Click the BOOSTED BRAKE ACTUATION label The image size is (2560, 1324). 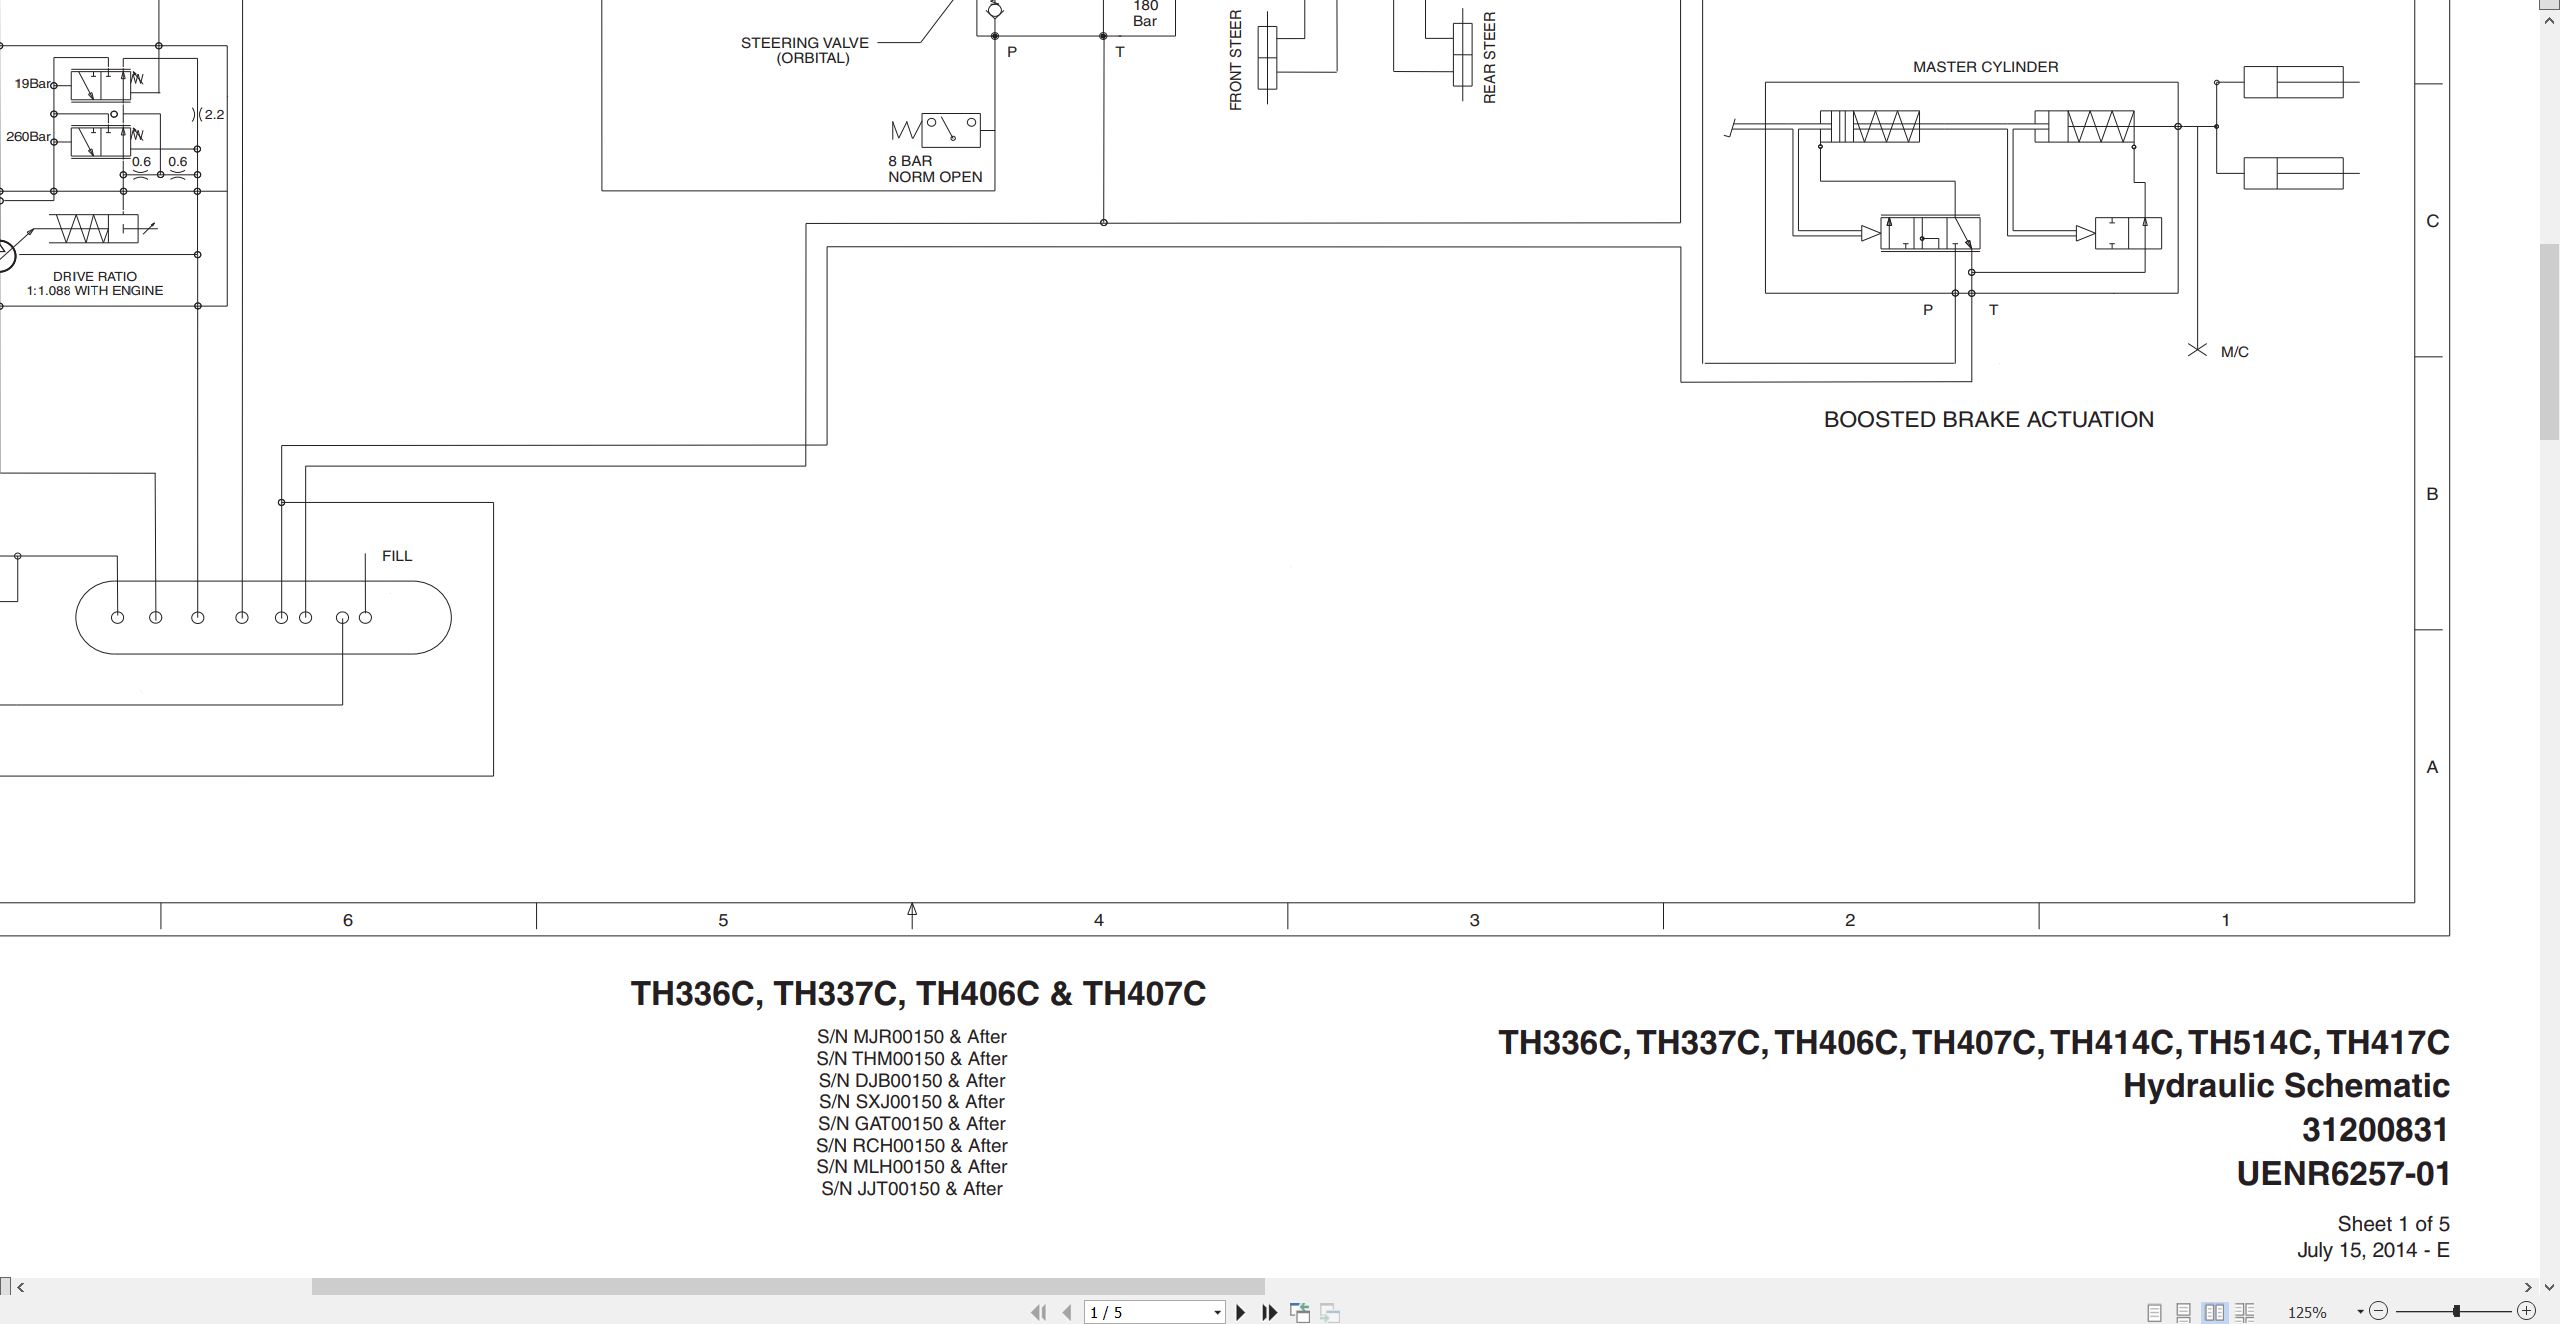click(x=1988, y=420)
